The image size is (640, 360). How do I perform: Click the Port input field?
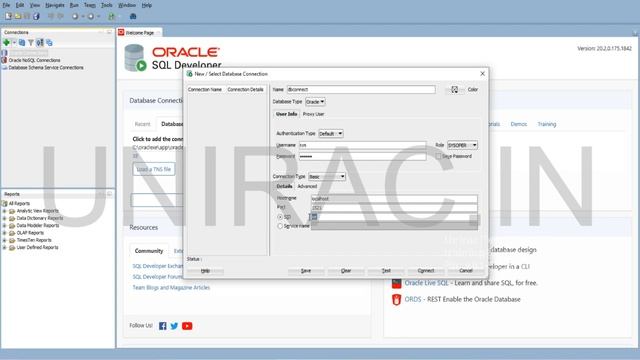tap(394, 208)
